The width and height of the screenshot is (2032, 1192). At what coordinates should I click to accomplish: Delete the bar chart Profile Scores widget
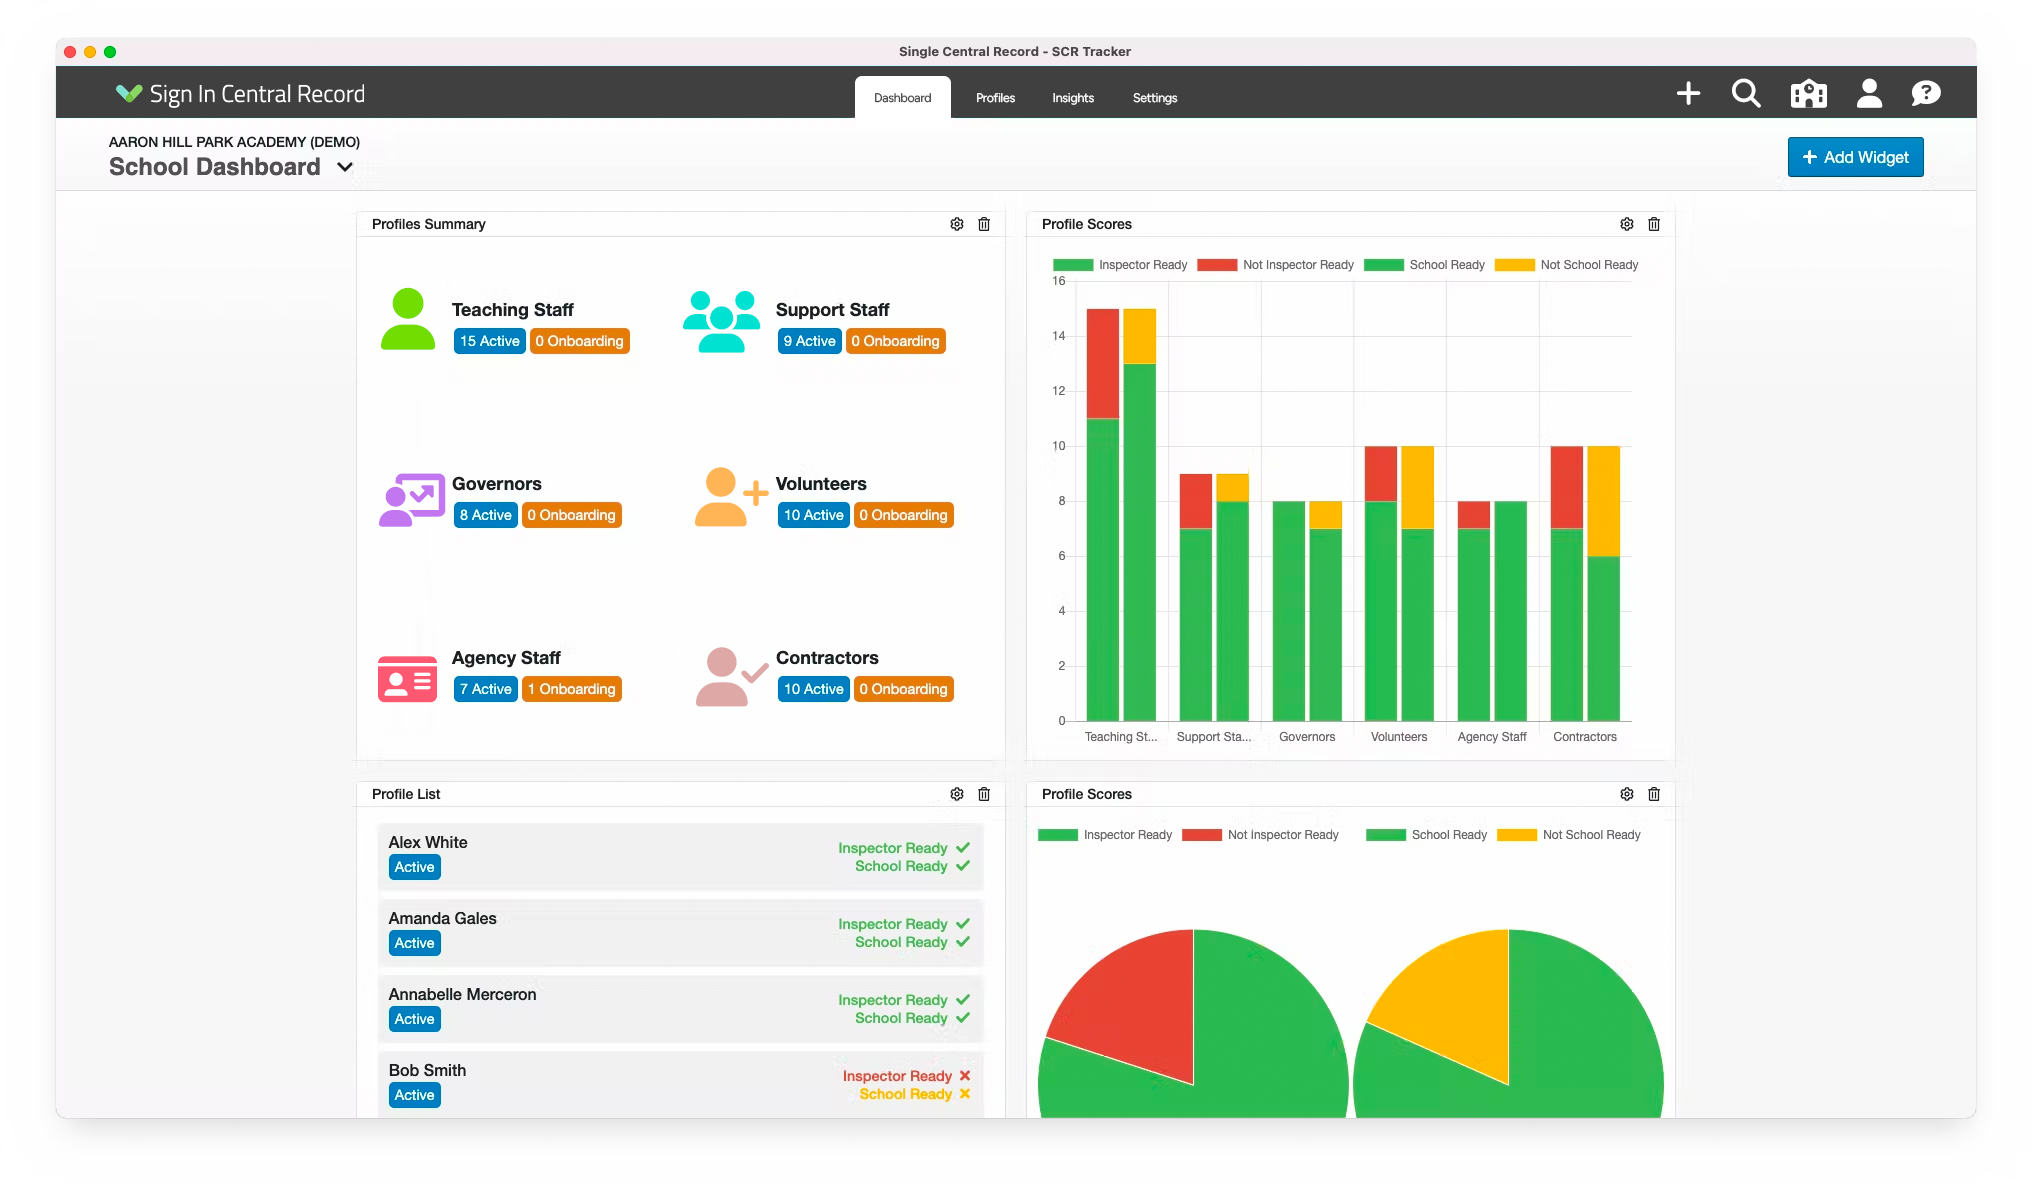click(x=1654, y=224)
